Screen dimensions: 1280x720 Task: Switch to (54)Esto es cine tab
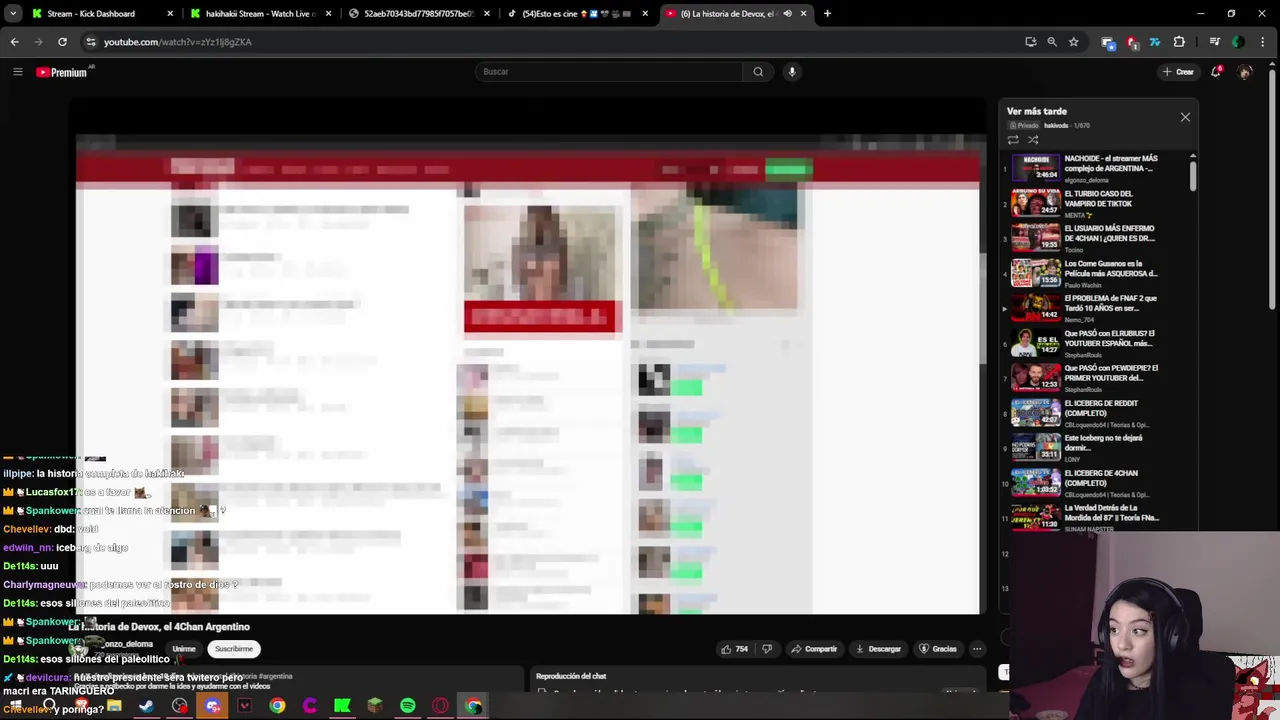point(577,14)
